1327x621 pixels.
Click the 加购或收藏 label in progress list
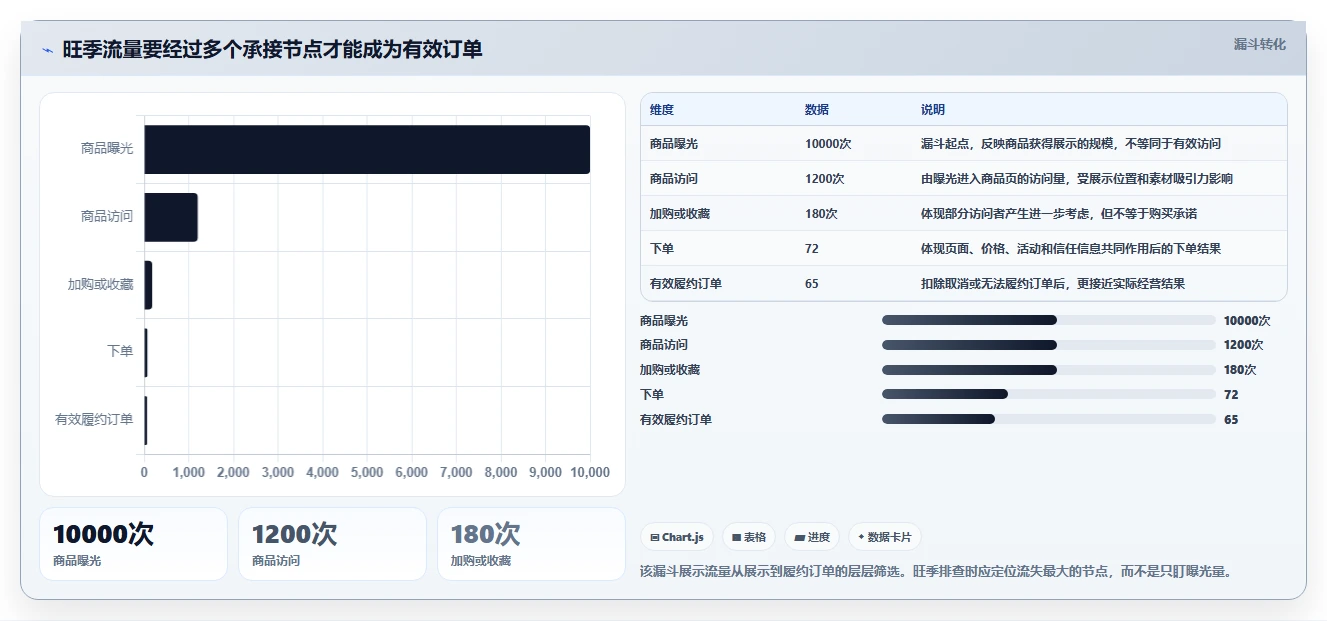[670, 370]
